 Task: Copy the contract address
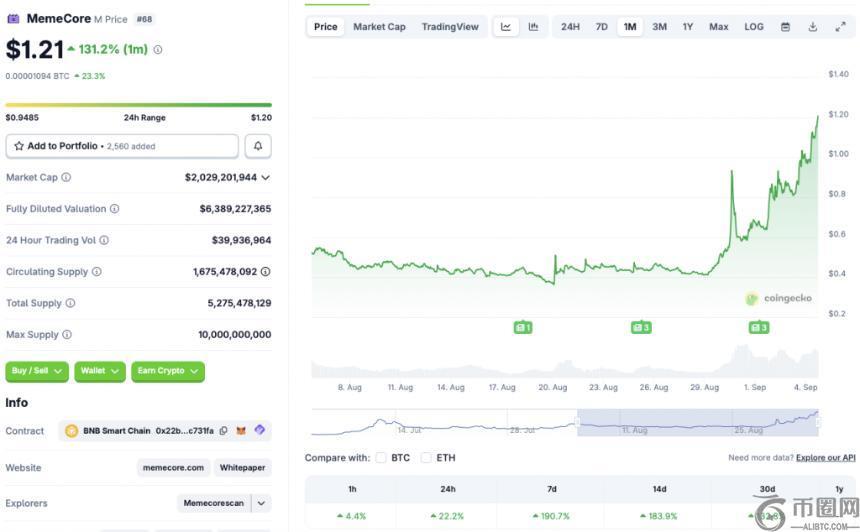(x=223, y=431)
